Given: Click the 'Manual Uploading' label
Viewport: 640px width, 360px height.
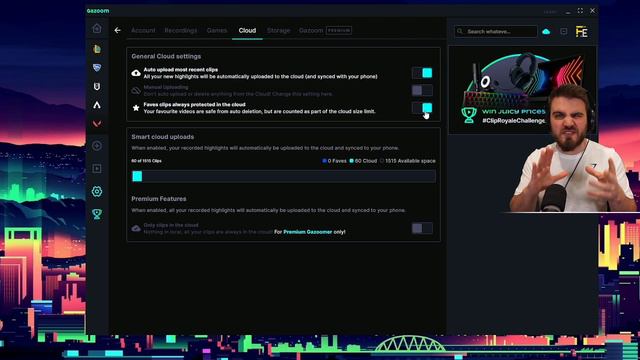Looking at the screenshot, I should (166, 87).
